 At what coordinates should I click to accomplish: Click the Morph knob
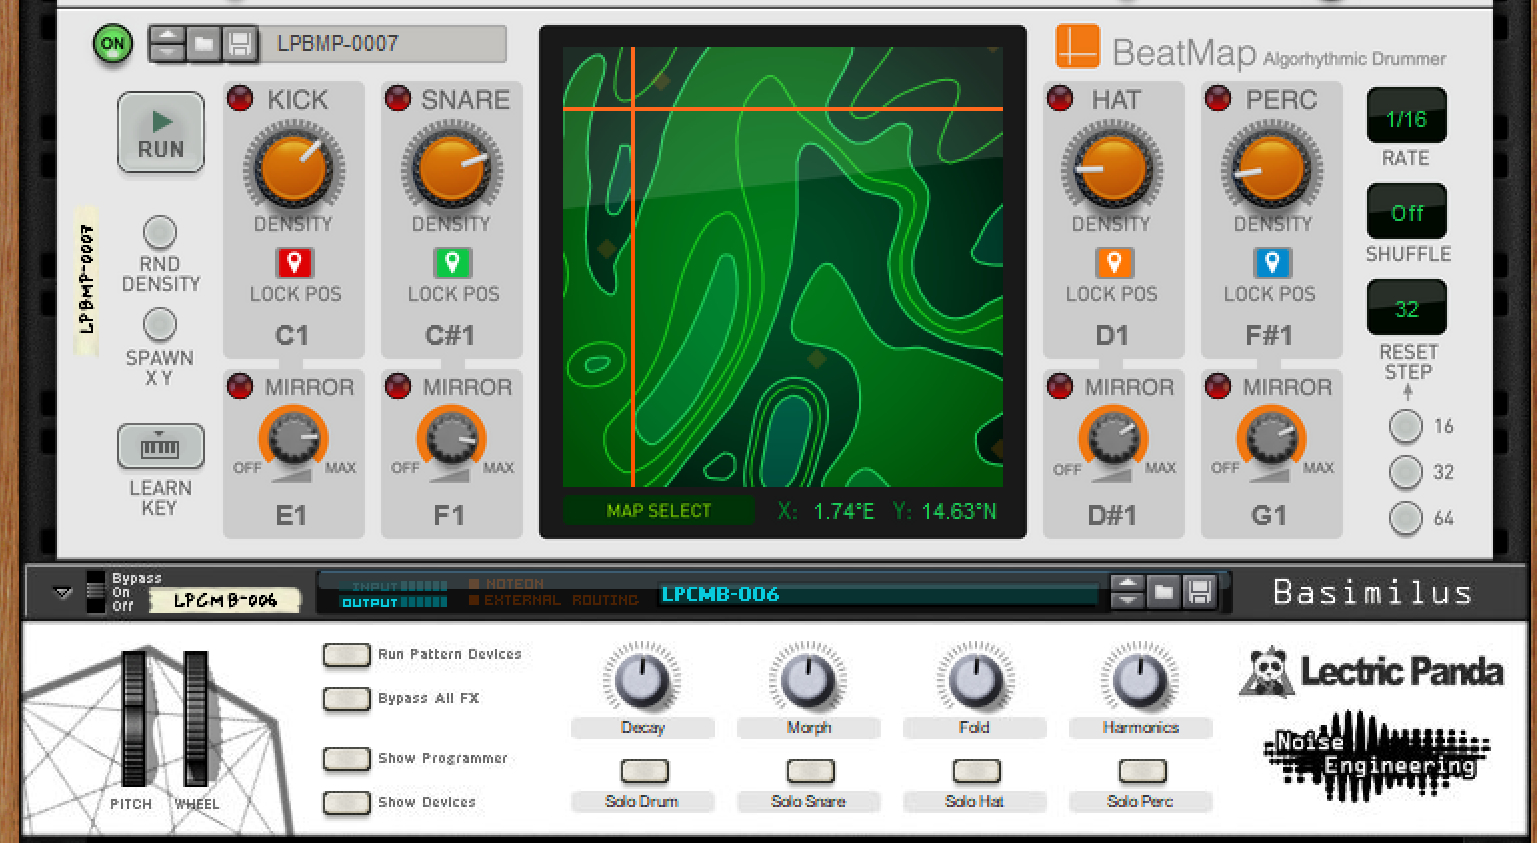(x=808, y=679)
